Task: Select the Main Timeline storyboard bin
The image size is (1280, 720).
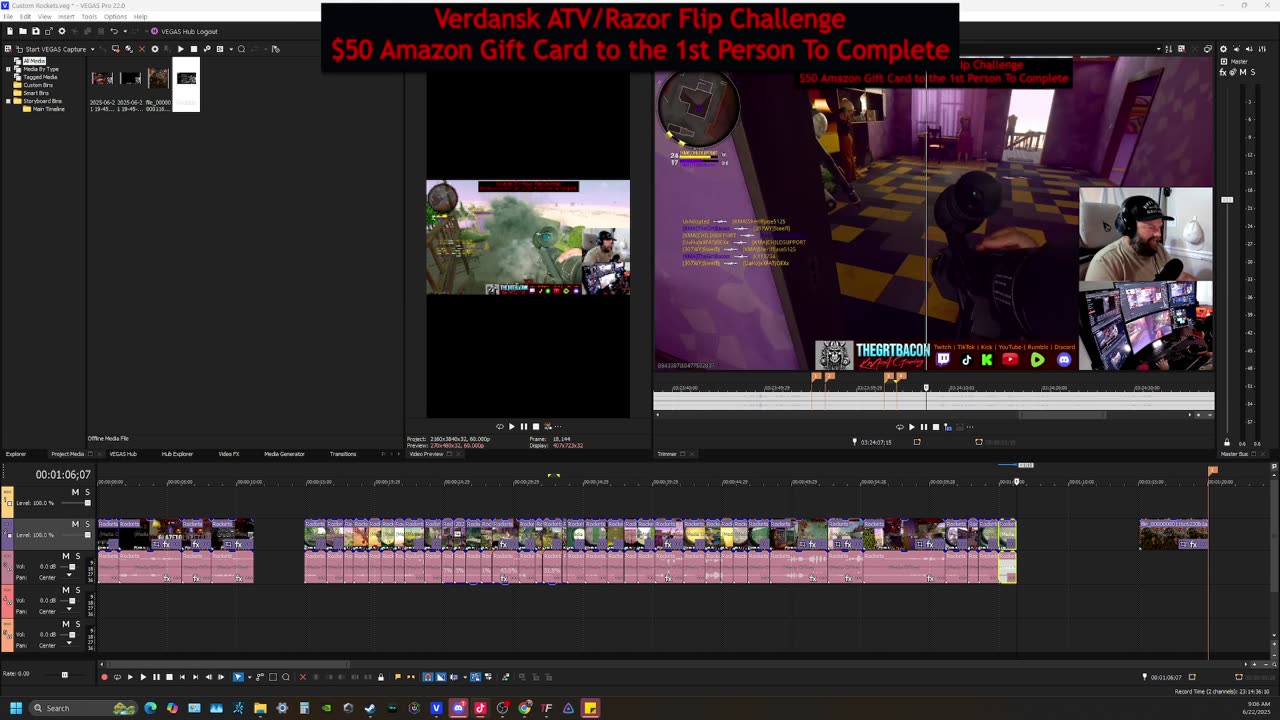Action: coord(49,109)
